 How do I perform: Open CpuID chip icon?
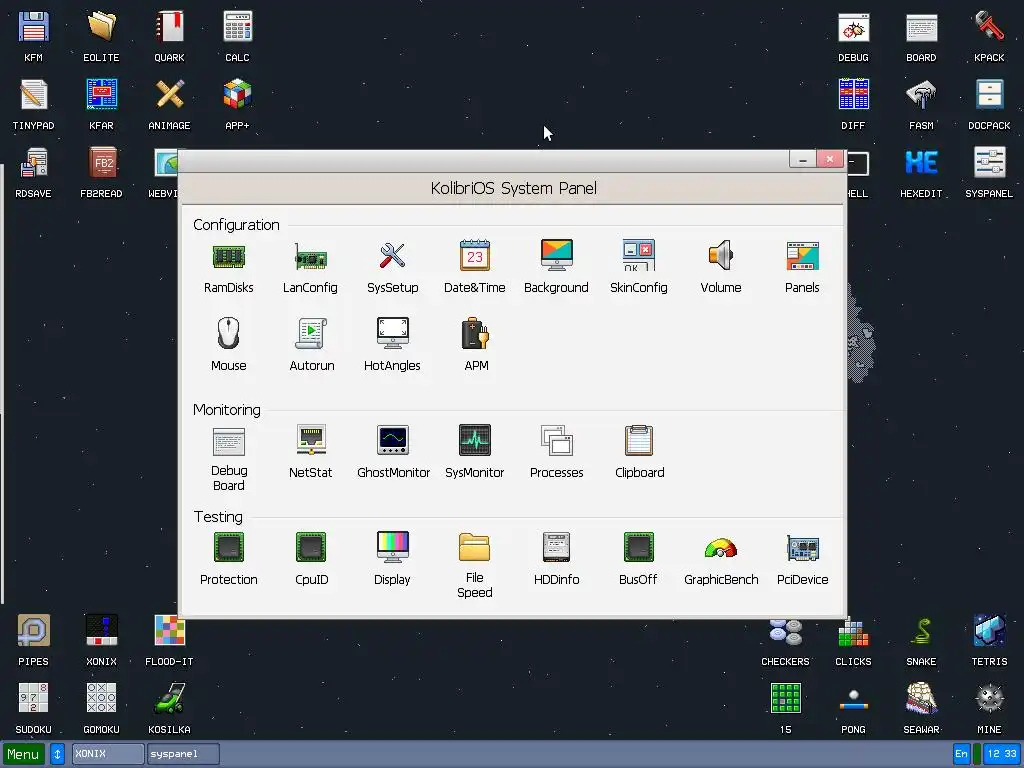coord(311,547)
